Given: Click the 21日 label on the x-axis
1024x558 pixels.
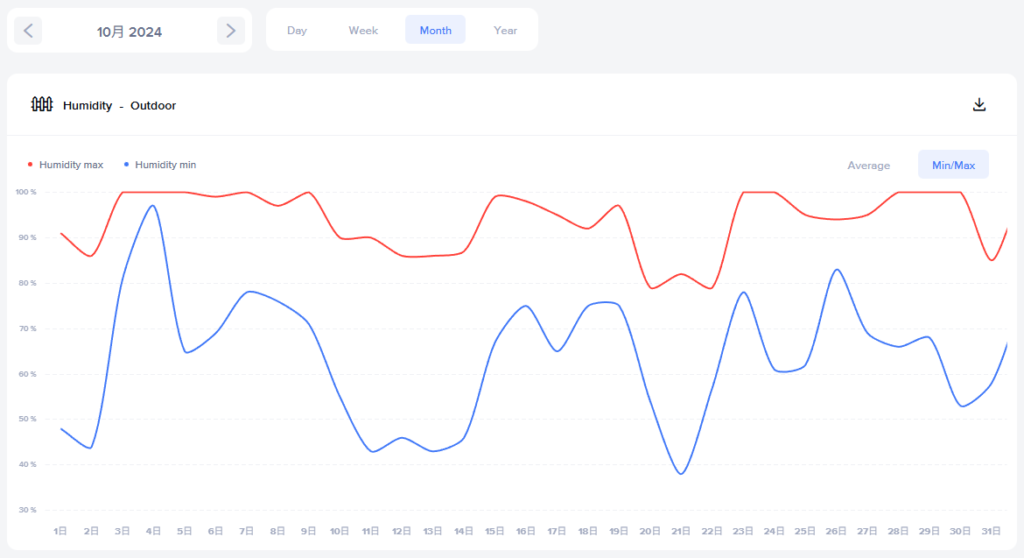Looking at the screenshot, I should (681, 530).
